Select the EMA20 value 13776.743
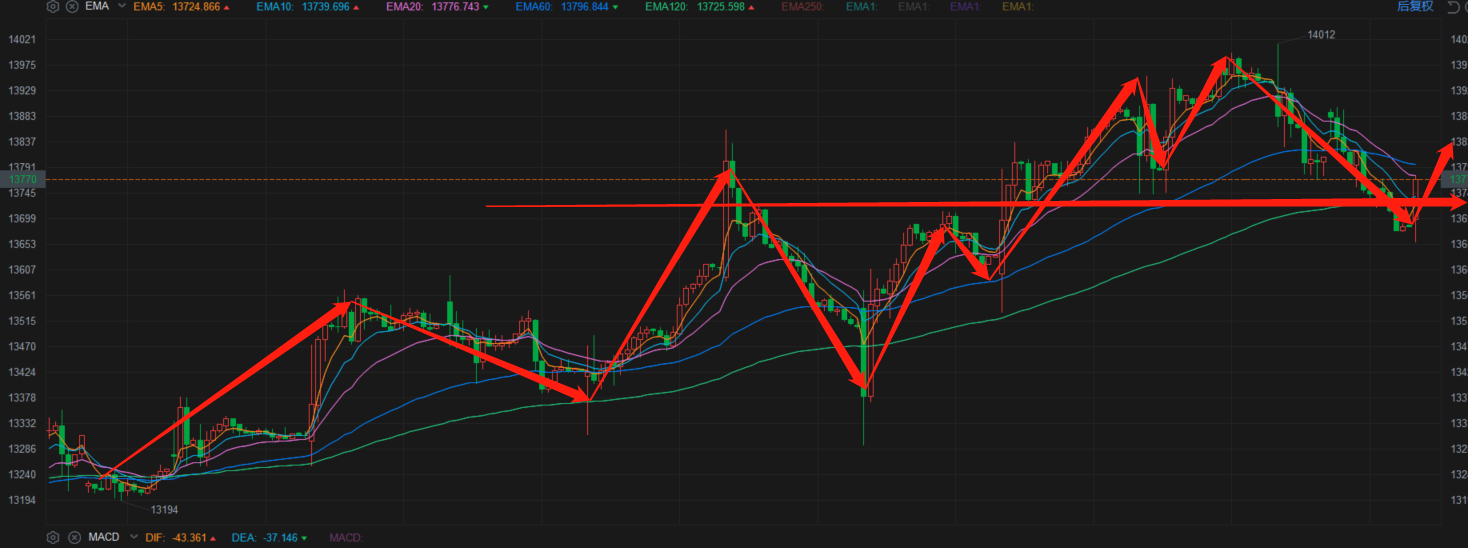The width and height of the screenshot is (1468, 548). coord(455,6)
